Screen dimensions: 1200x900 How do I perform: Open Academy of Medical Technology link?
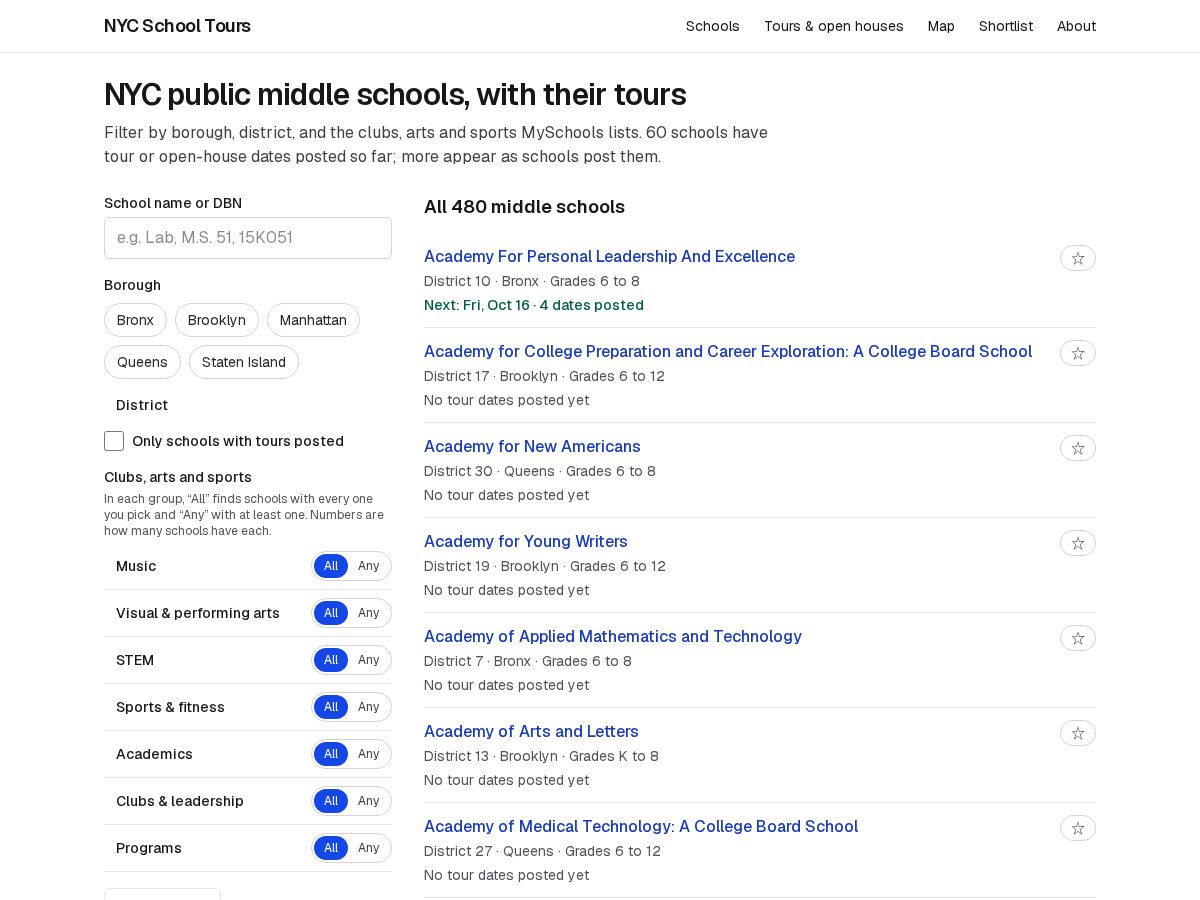click(x=641, y=826)
